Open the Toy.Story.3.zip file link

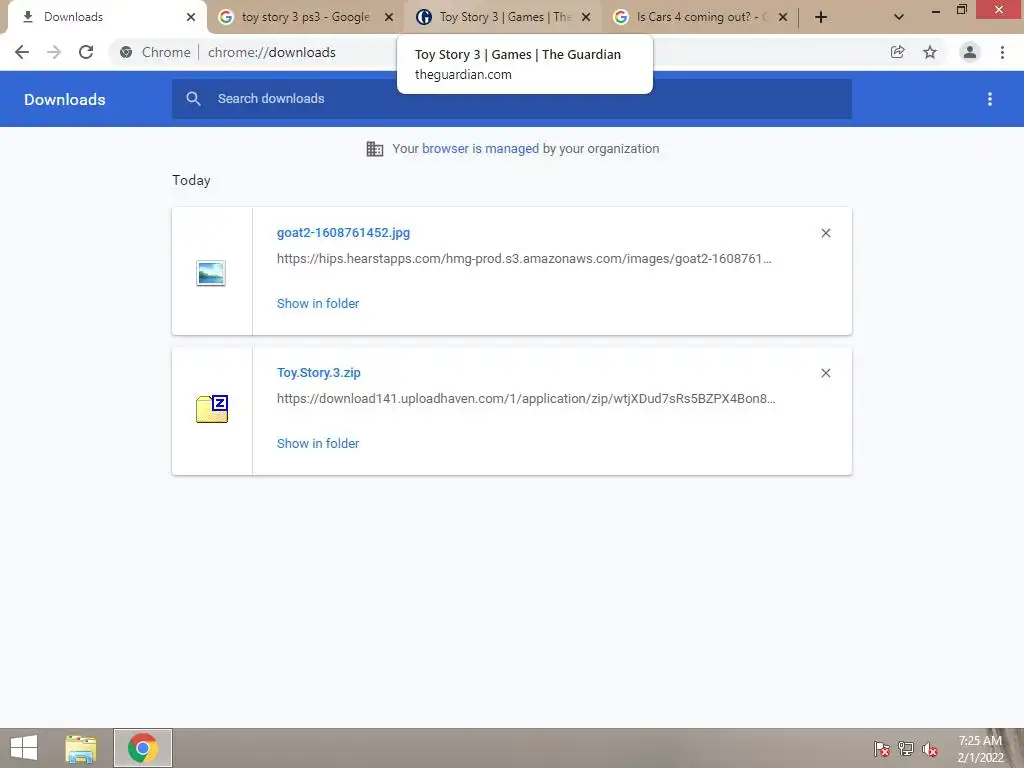[x=319, y=372]
